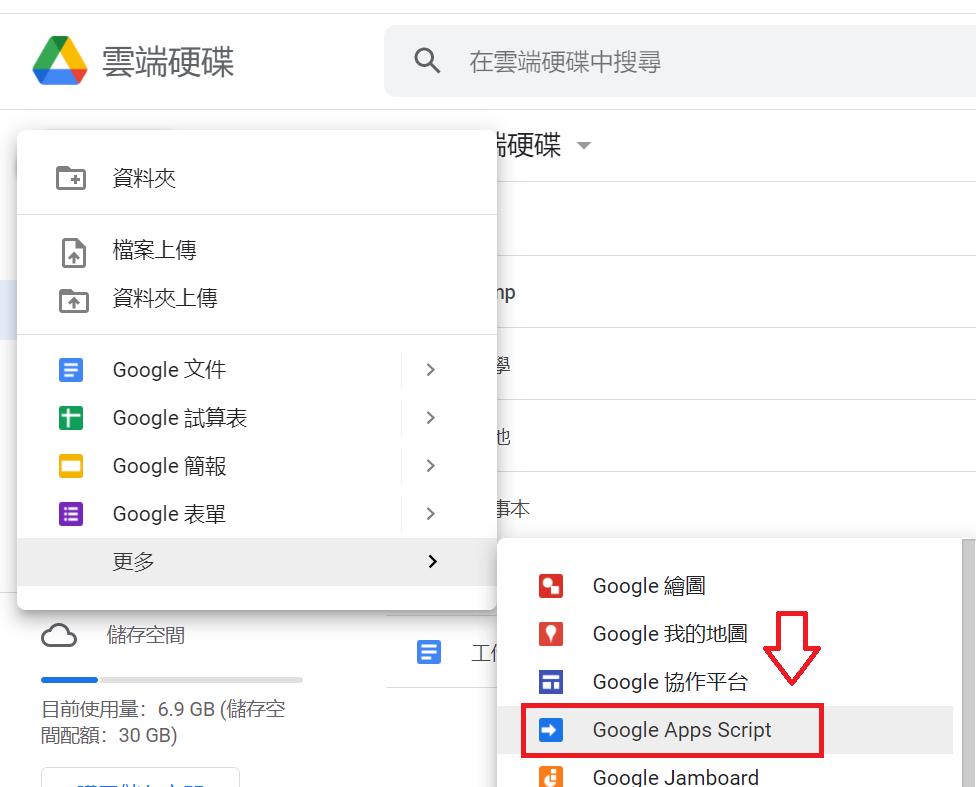Screen dimensions: 976x787
Task: Open the 儲存空間 storage link
Action: 146,636
